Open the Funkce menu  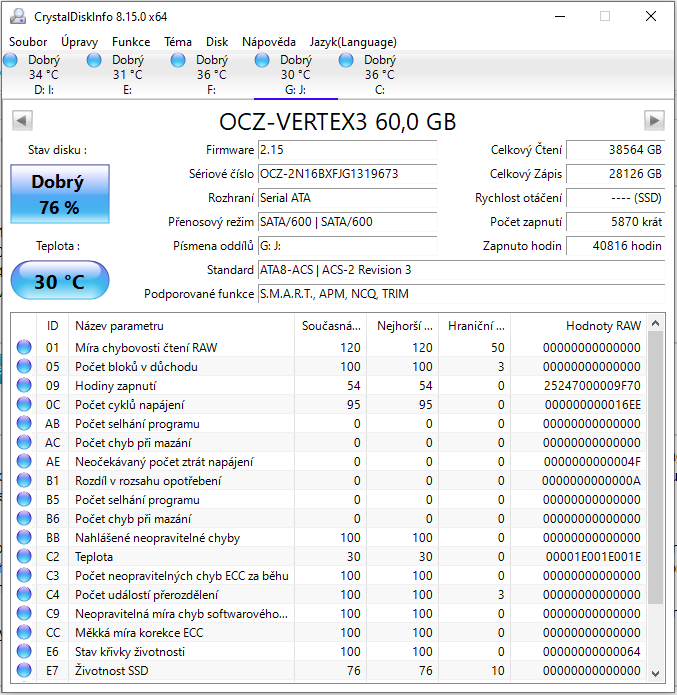(x=131, y=42)
